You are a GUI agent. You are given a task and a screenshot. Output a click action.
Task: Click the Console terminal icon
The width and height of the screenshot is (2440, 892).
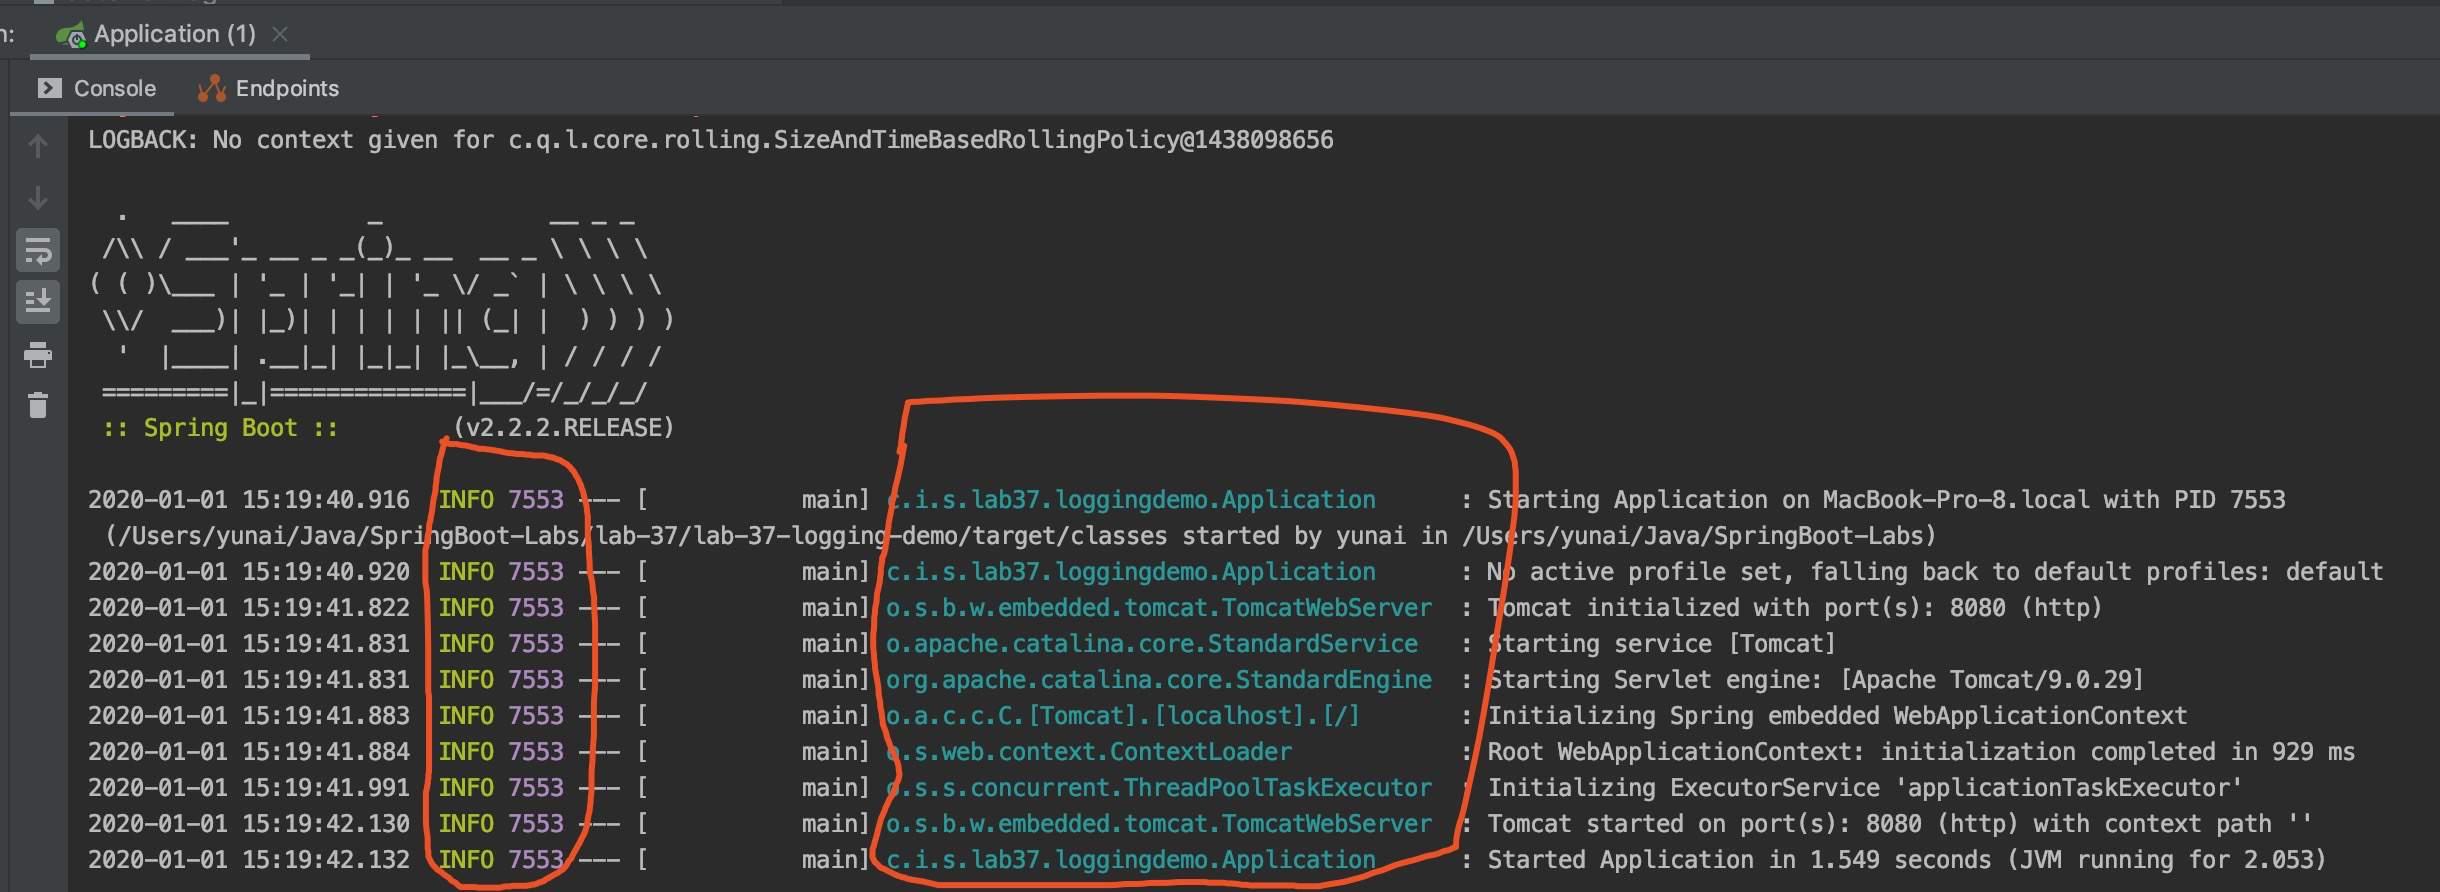click(x=49, y=88)
